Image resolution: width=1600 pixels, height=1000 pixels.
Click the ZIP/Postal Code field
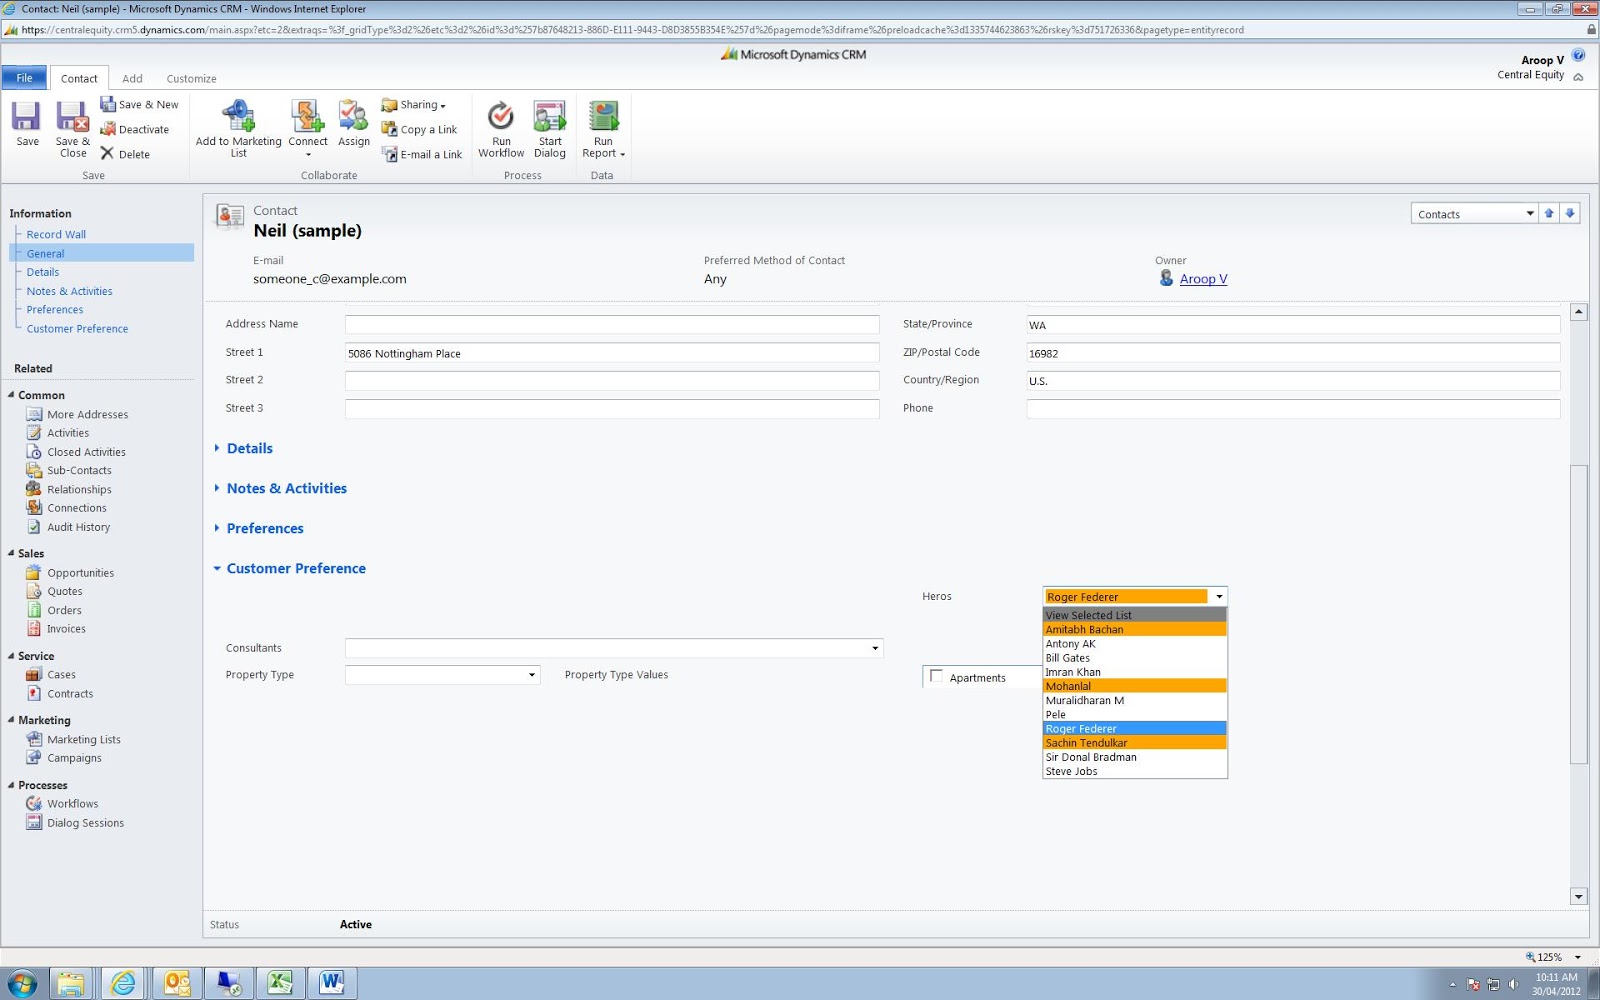pyautogui.click(x=1293, y=353)
